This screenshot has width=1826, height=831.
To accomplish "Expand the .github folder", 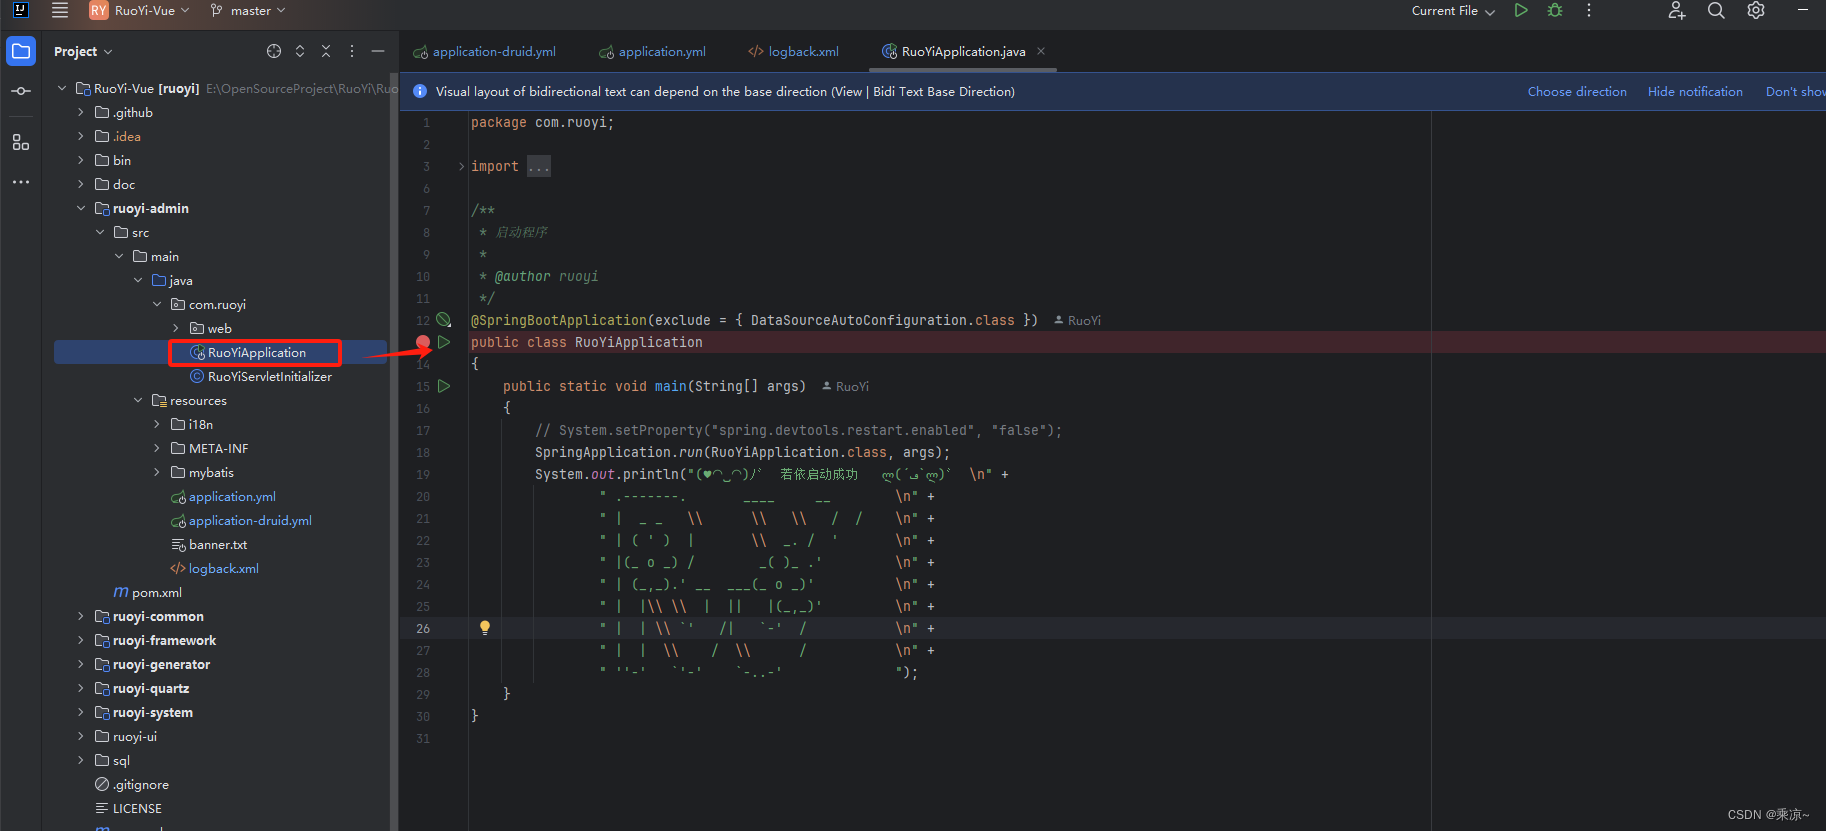I will coord(81,112).
